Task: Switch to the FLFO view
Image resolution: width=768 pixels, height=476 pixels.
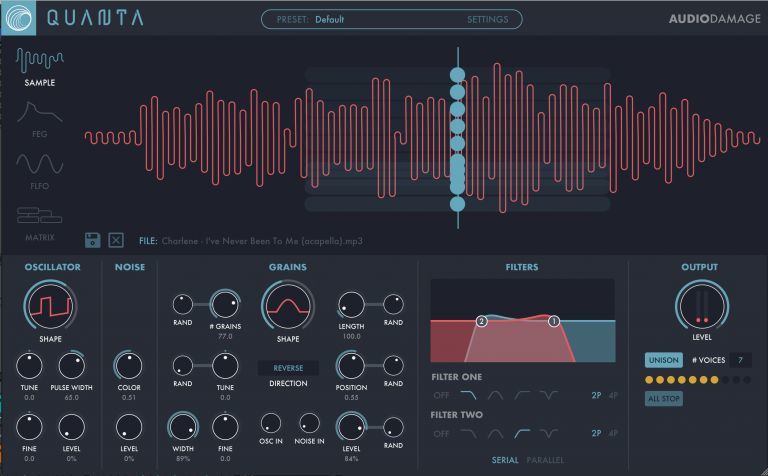Action: coord(40,168)
